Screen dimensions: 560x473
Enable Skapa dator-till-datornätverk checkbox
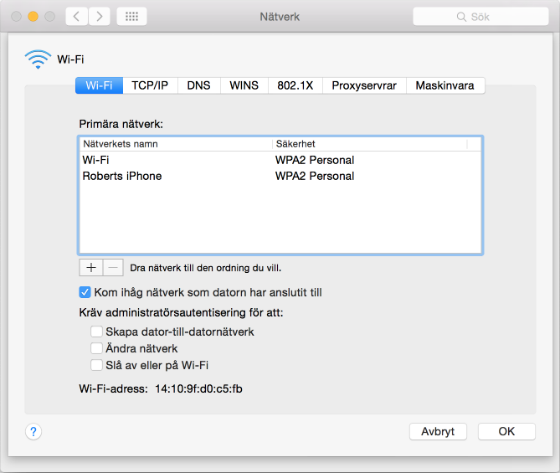[96, 332]
